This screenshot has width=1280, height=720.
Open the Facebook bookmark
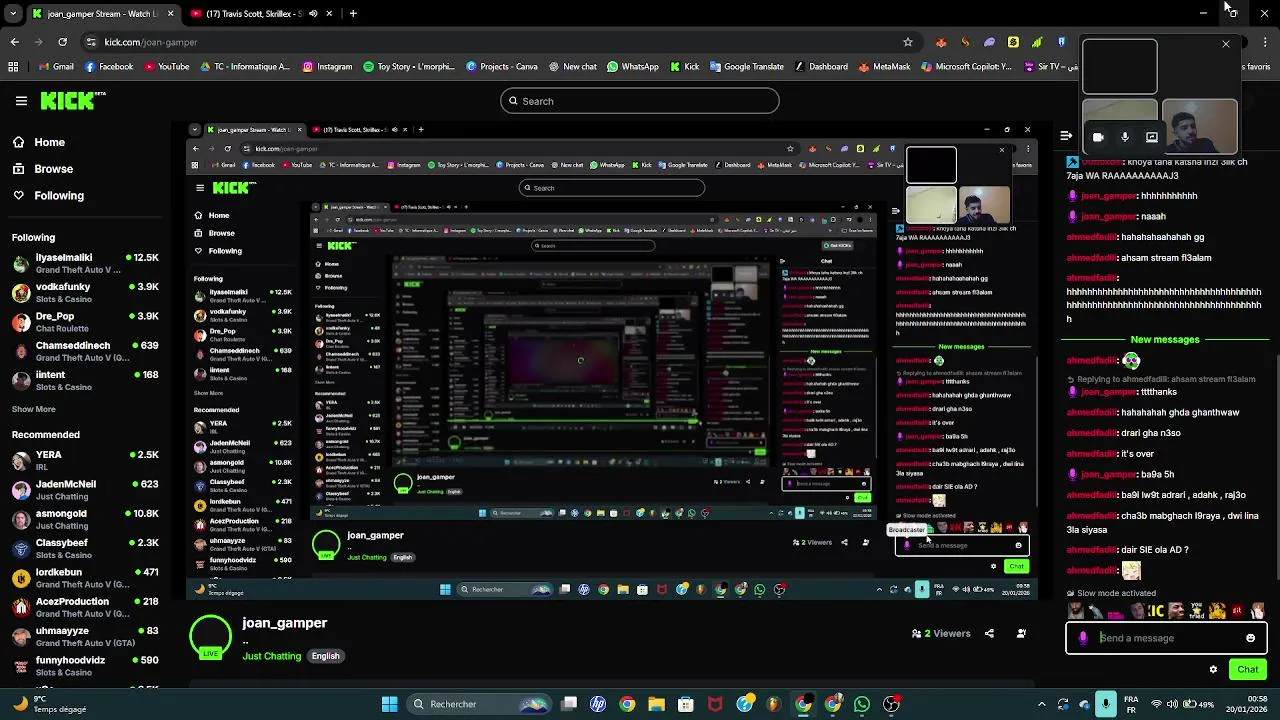pos(109,67)
